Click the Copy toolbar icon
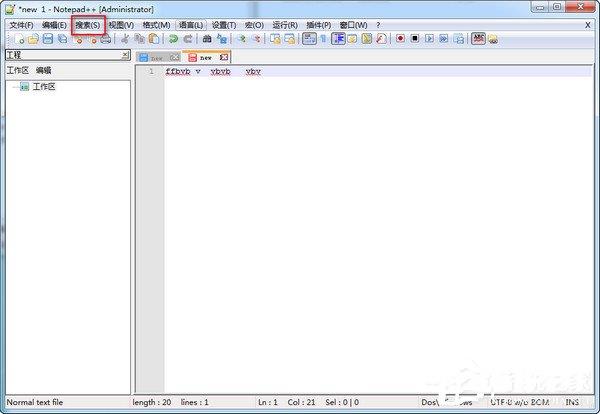 [139, 39]
